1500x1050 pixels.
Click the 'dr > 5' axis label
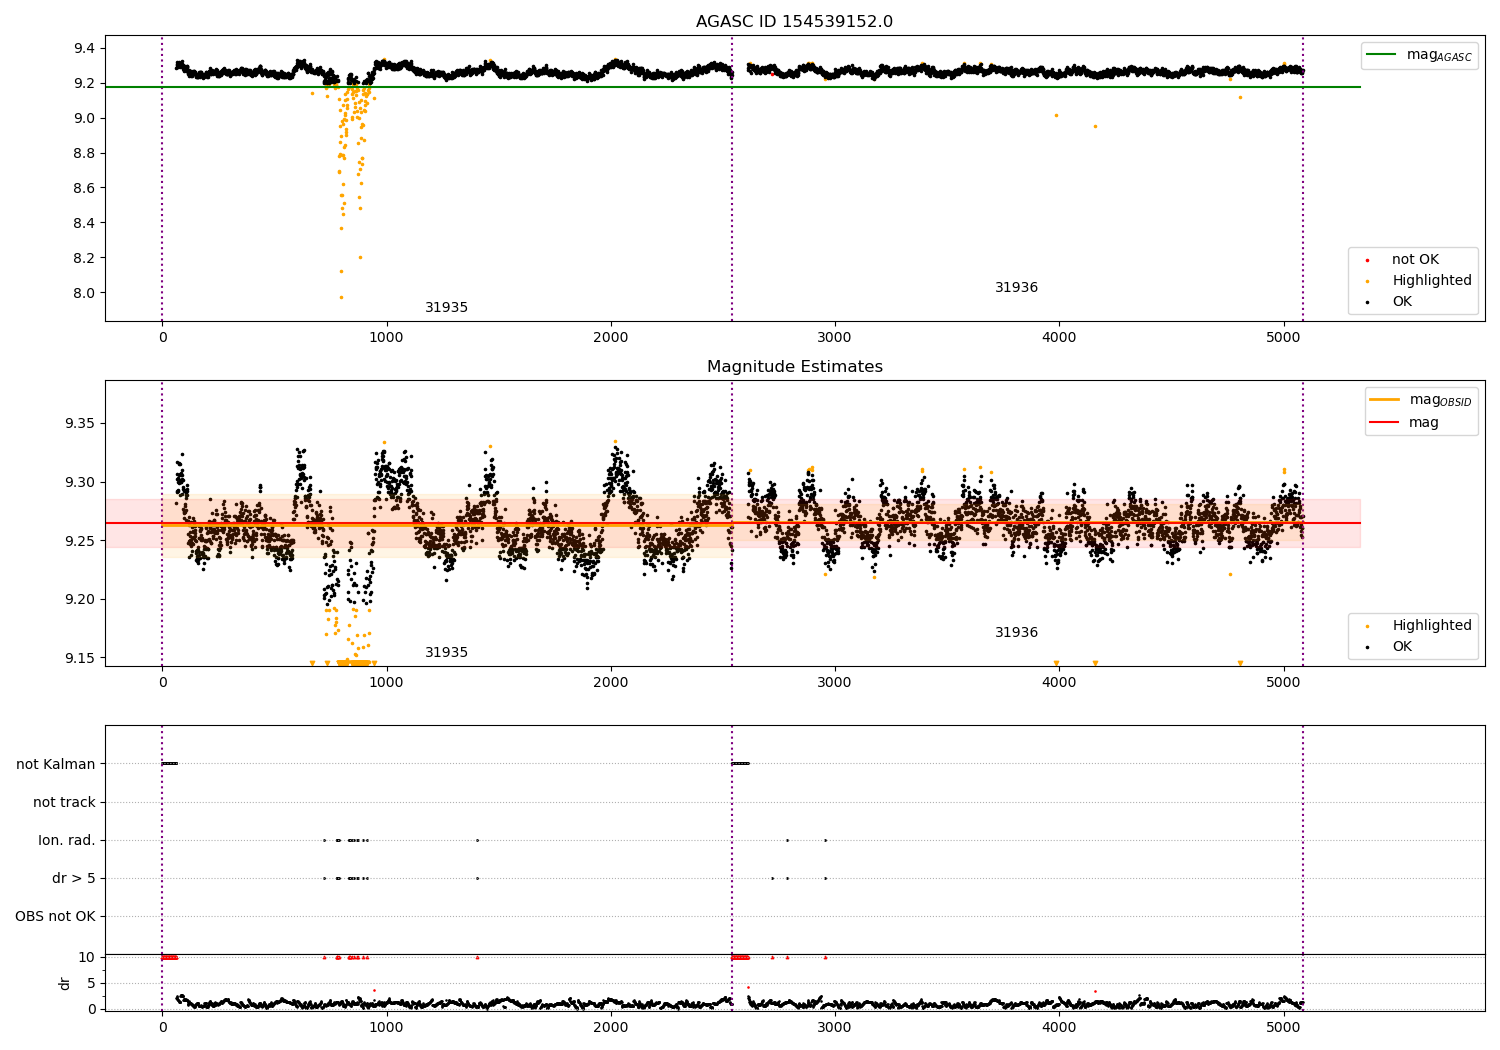click(74, 878)
